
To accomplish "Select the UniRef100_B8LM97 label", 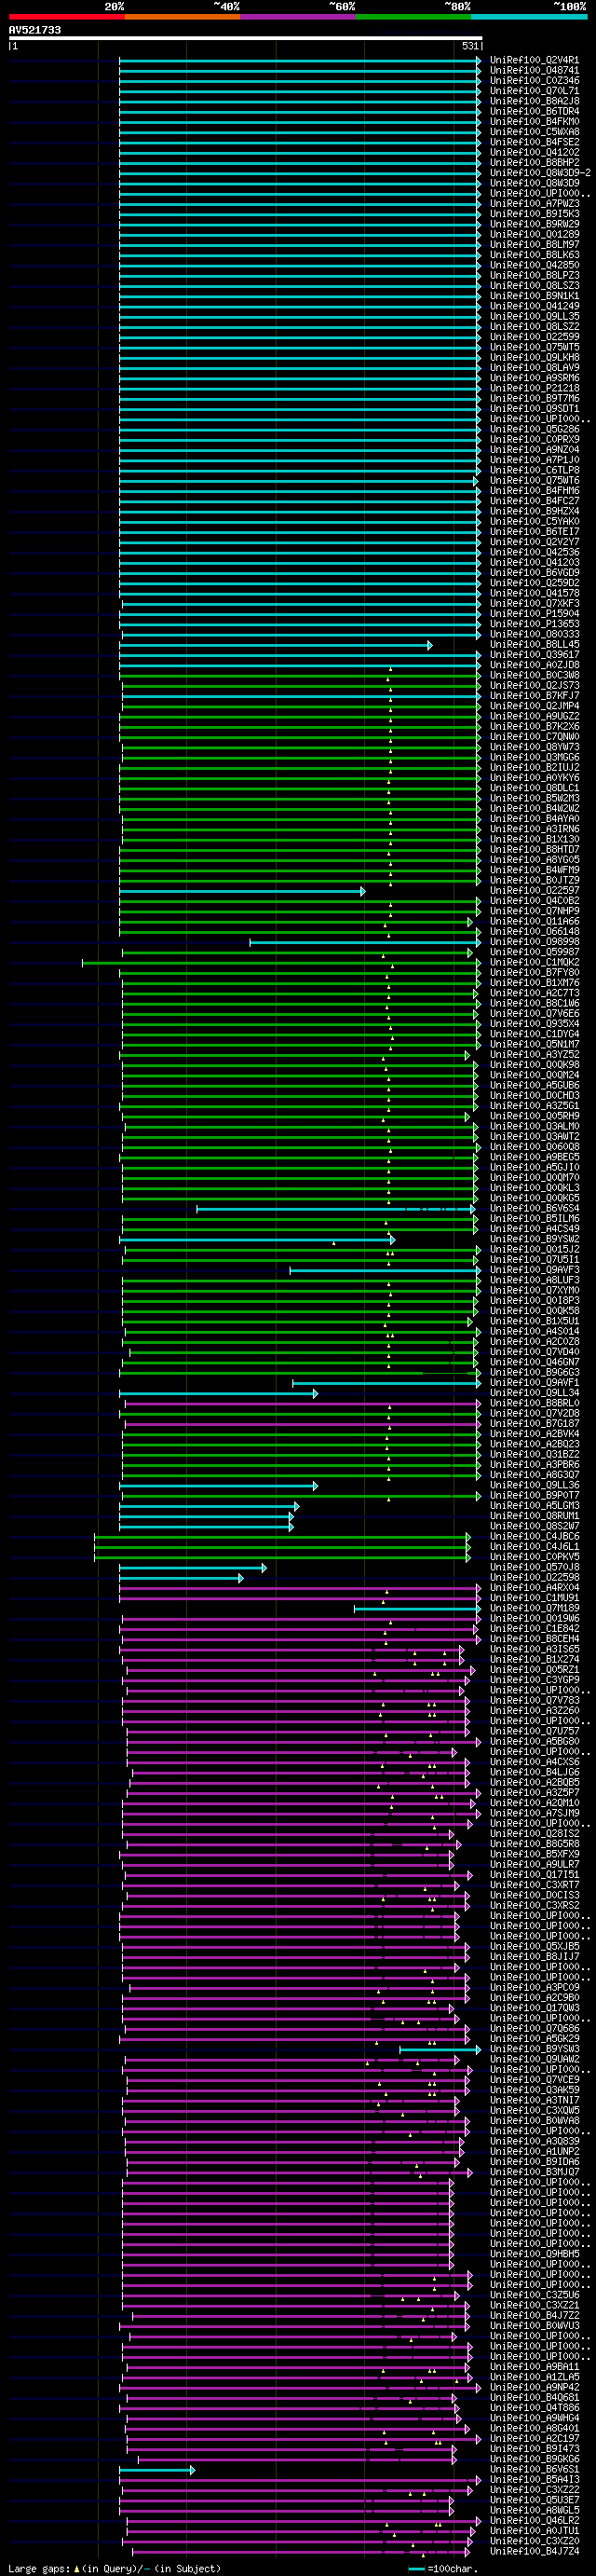I will [x=534, y=244].
